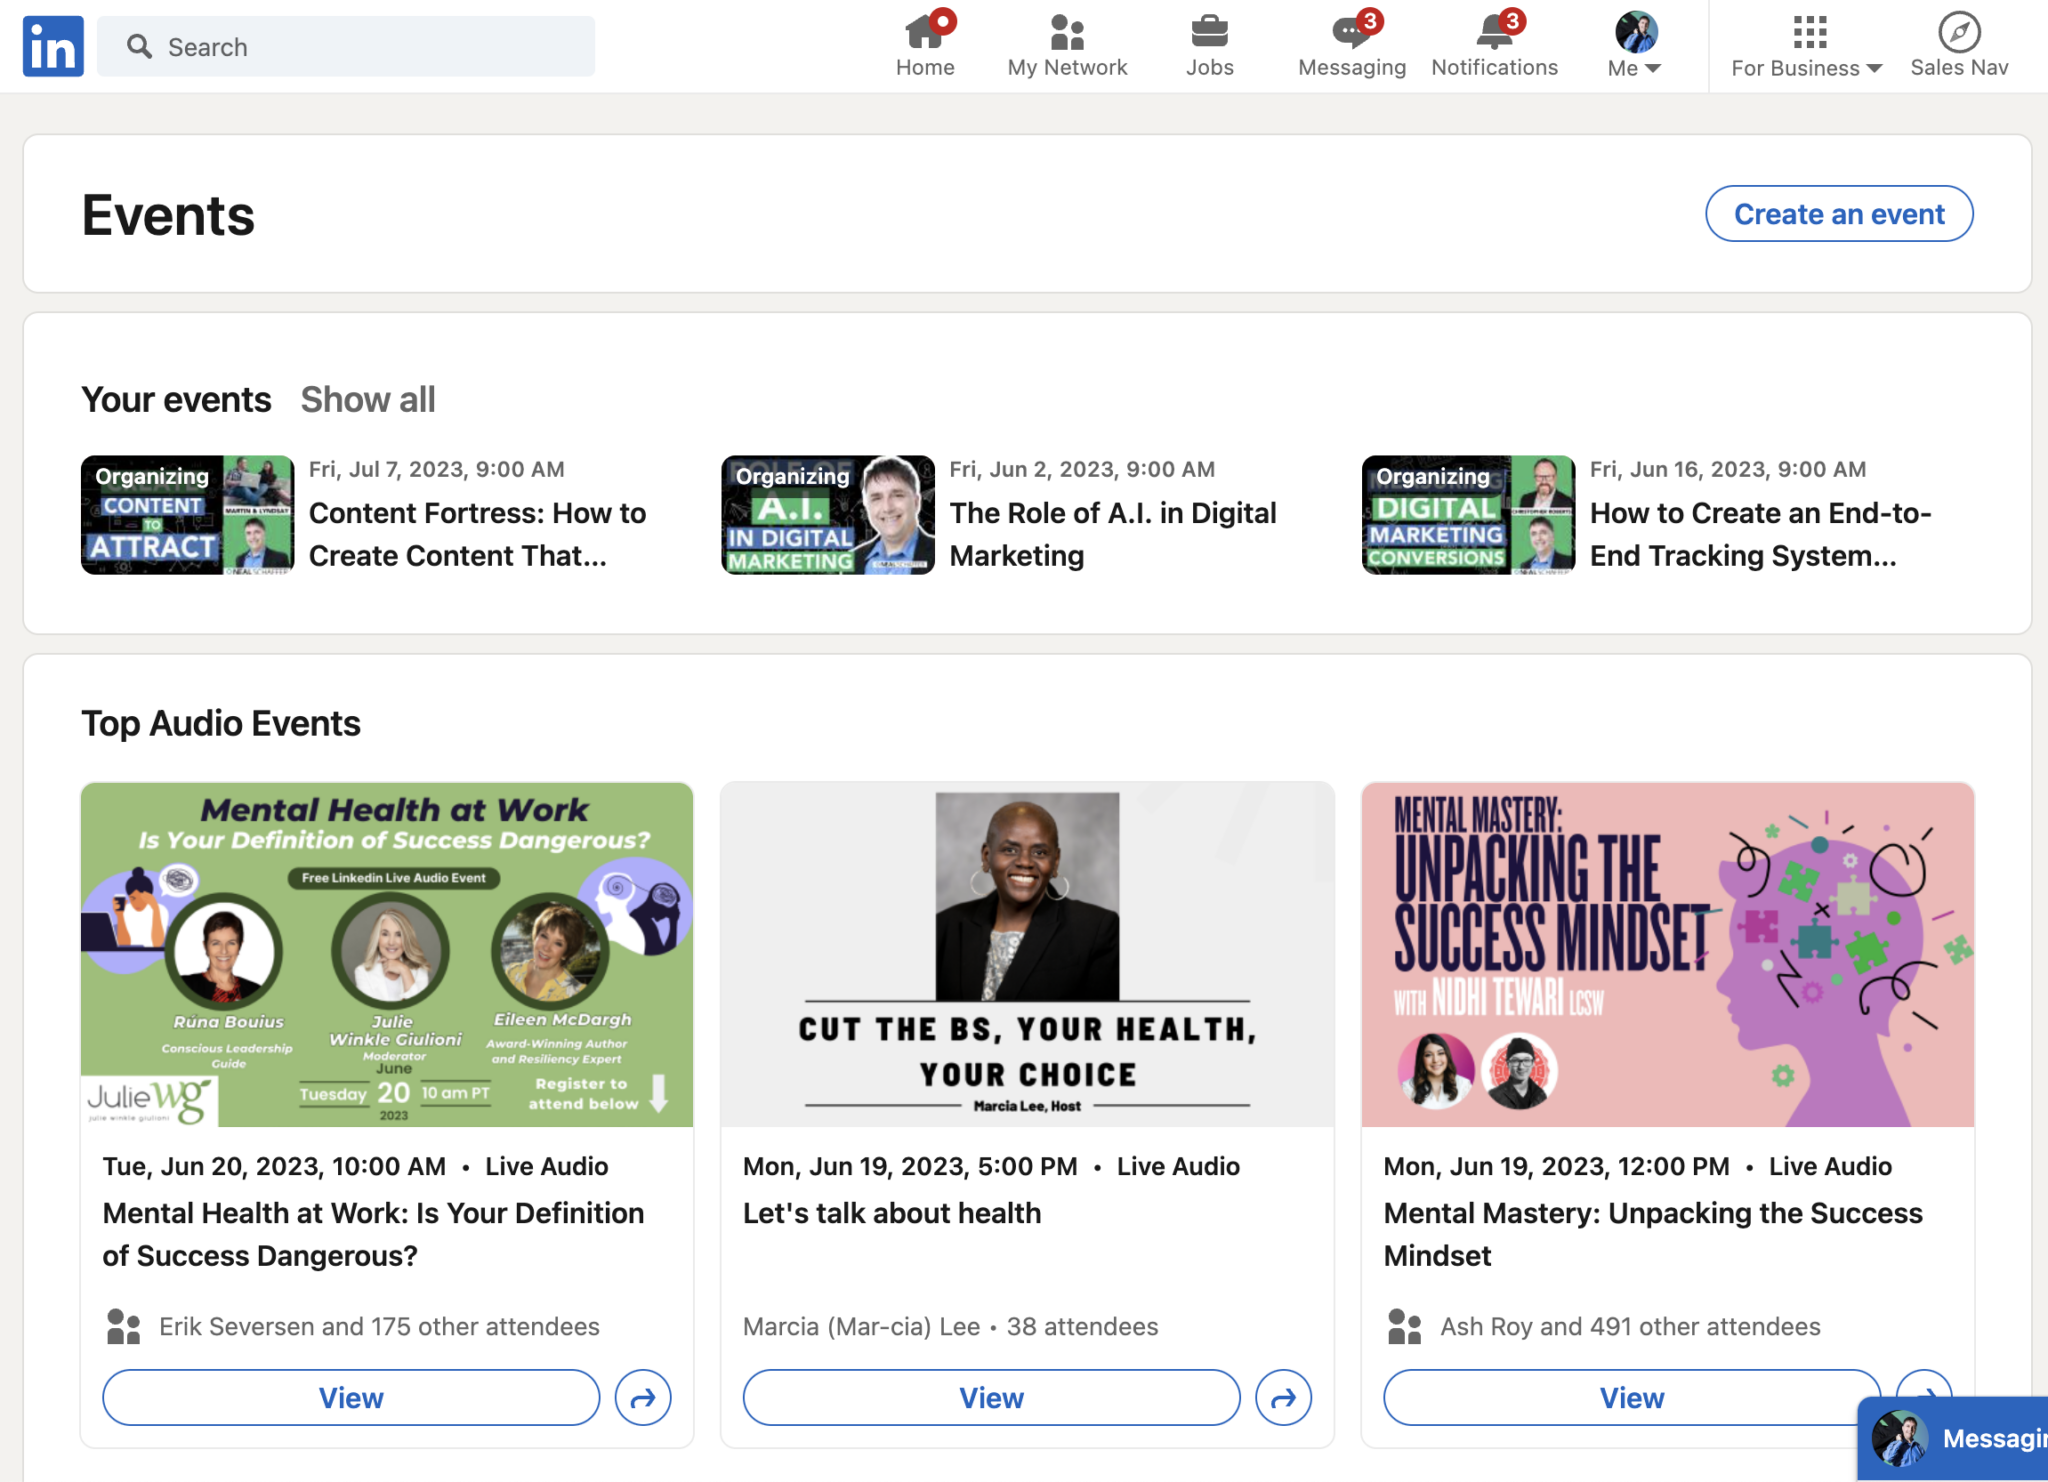Viewport: 2048px width, 1482px height.
Task: Open End-to-End Tracking System event title
Action: (1761, 534)
